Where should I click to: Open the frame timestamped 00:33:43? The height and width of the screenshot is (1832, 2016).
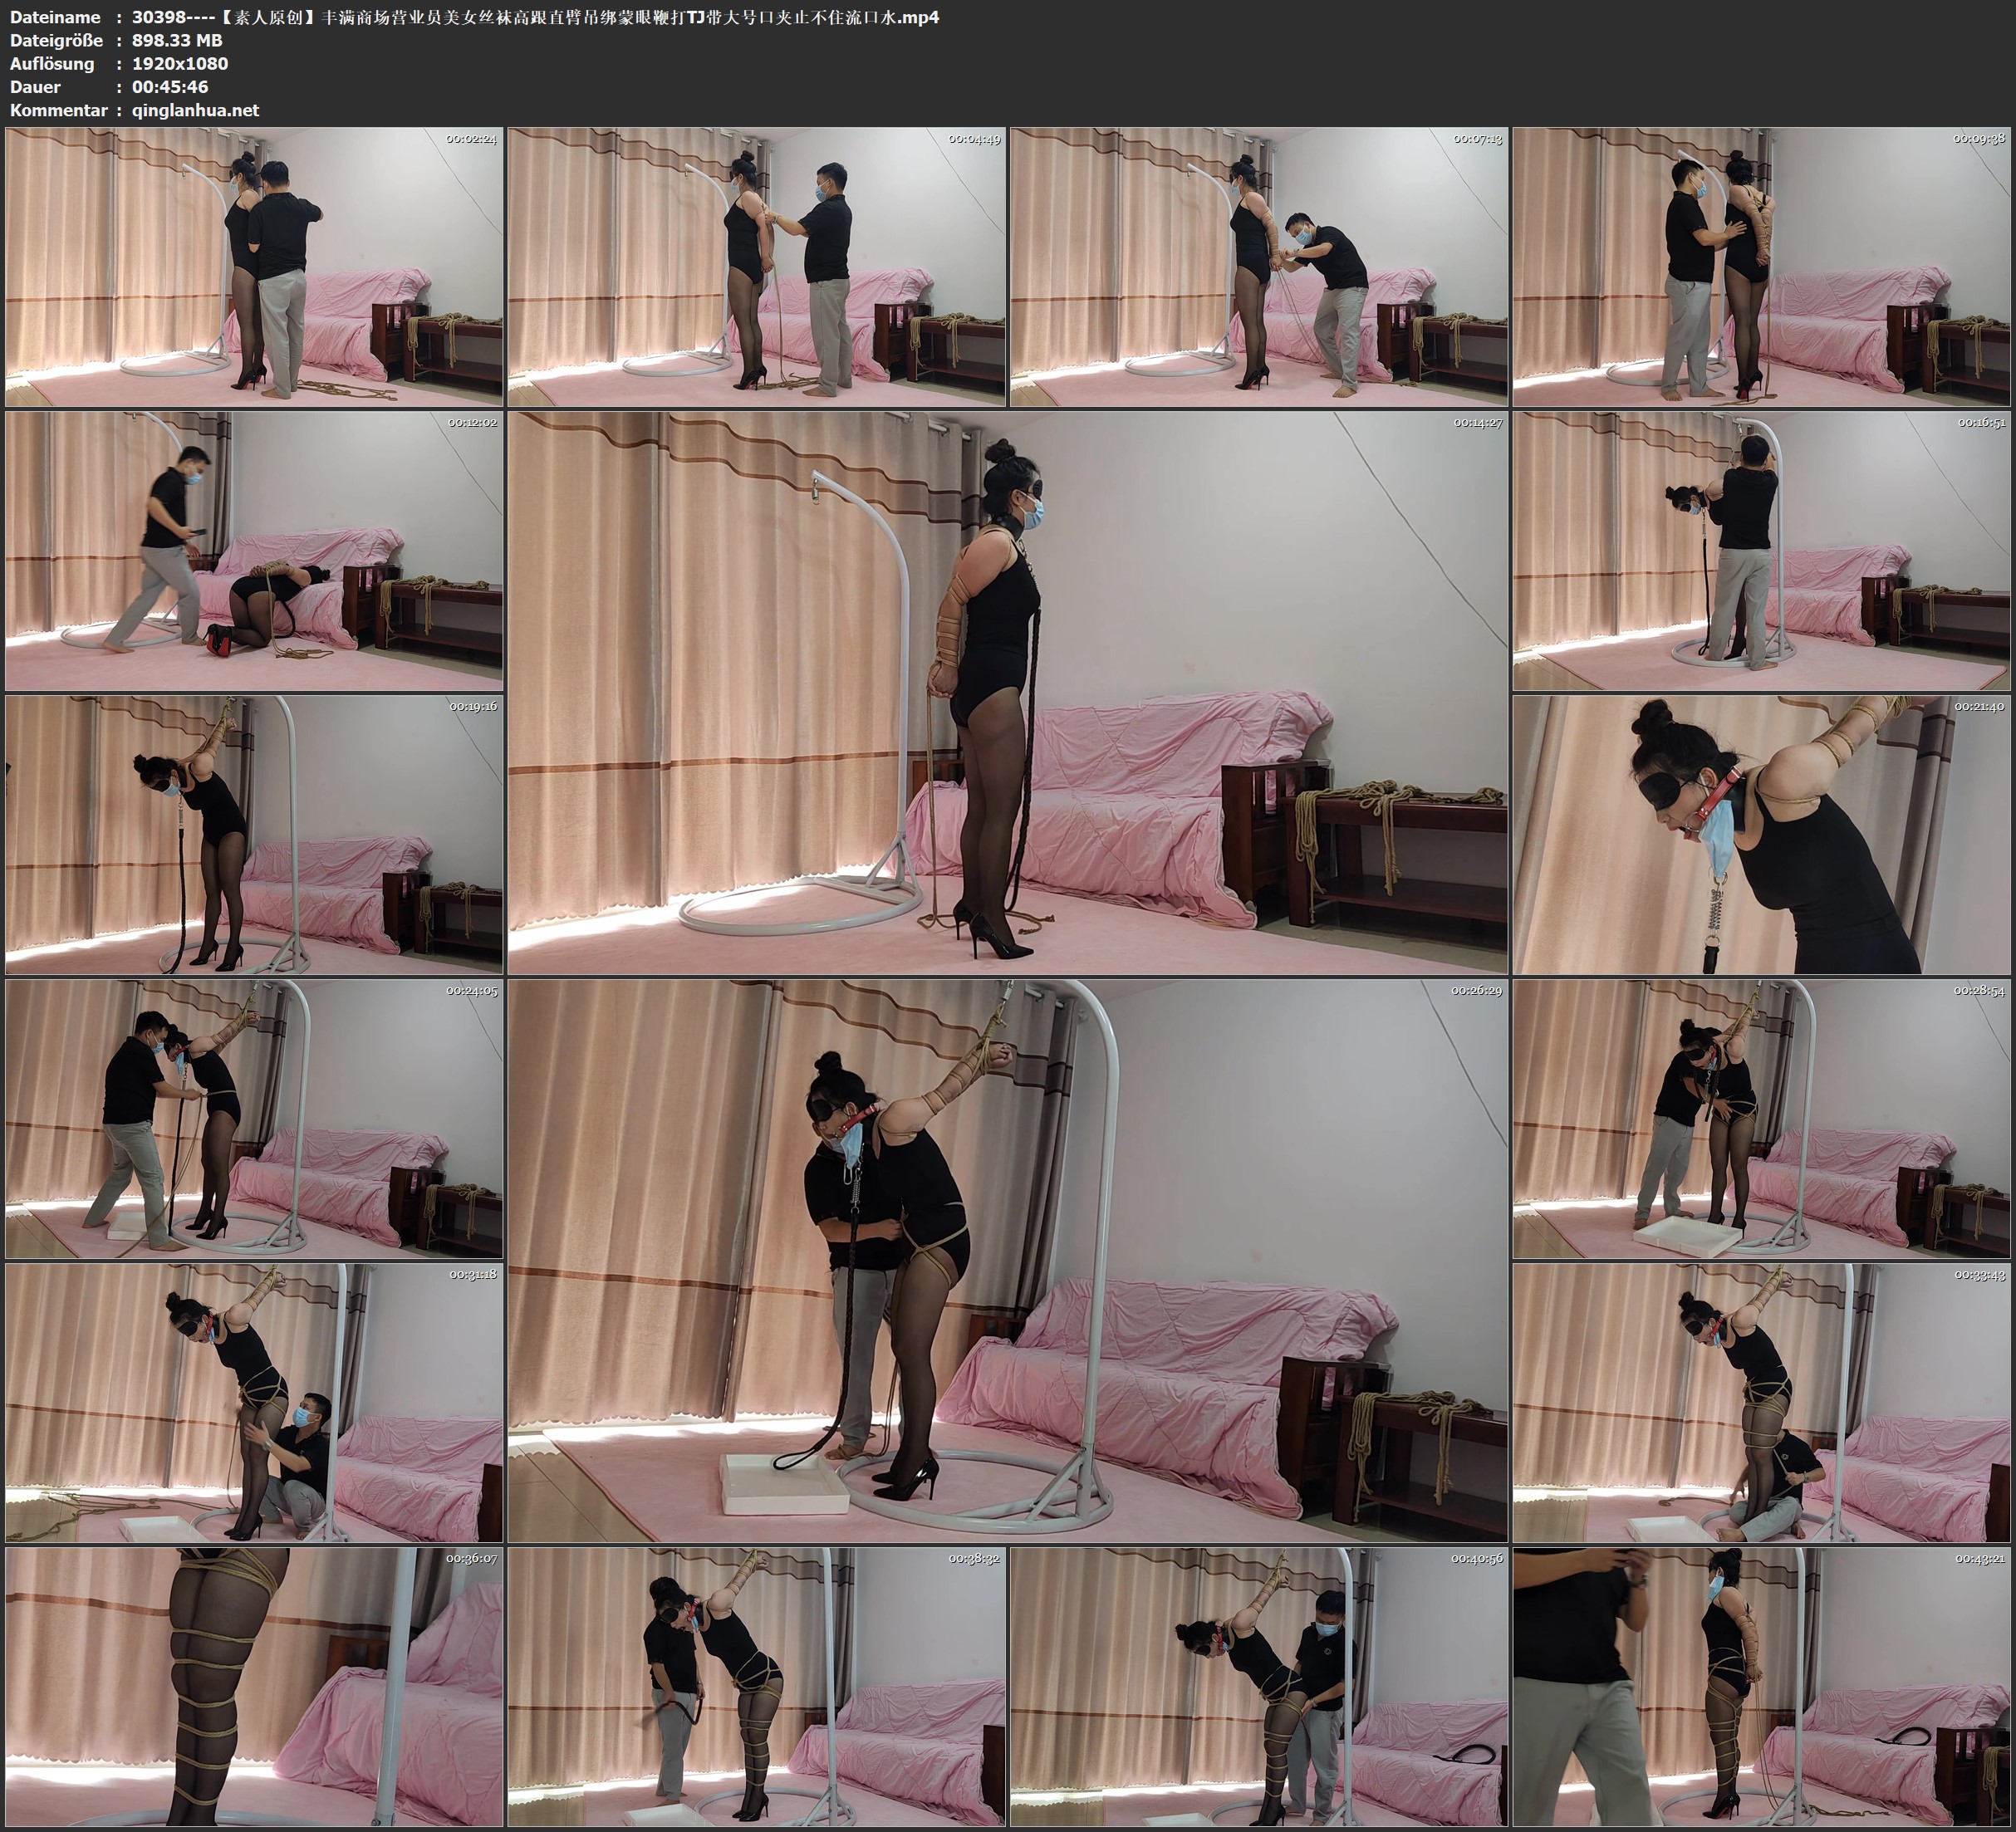[x=1761, y=1403]
